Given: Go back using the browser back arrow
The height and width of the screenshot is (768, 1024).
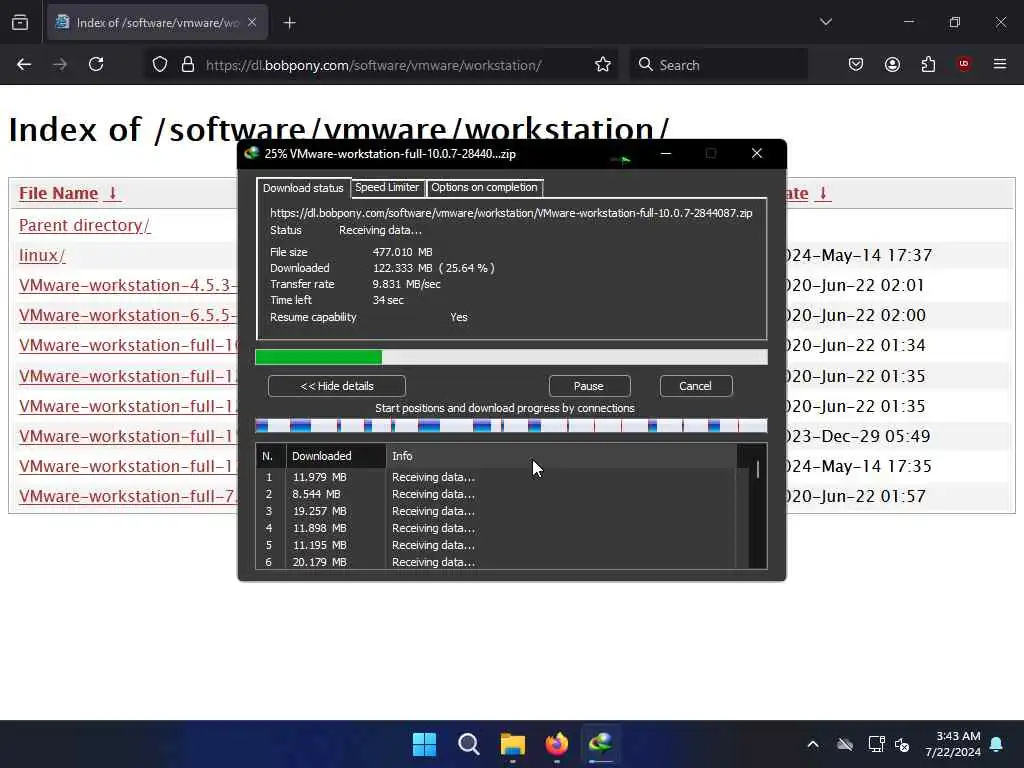Looking at the screenshot, I should click(x=24, y=65).
